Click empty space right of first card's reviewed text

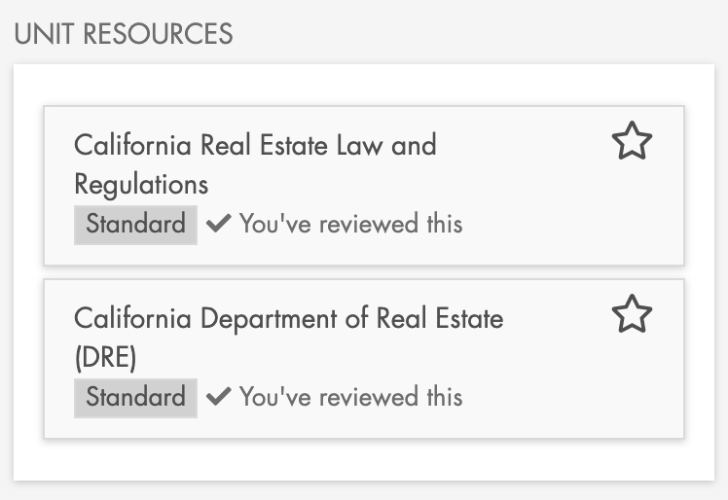coord(570,224)
